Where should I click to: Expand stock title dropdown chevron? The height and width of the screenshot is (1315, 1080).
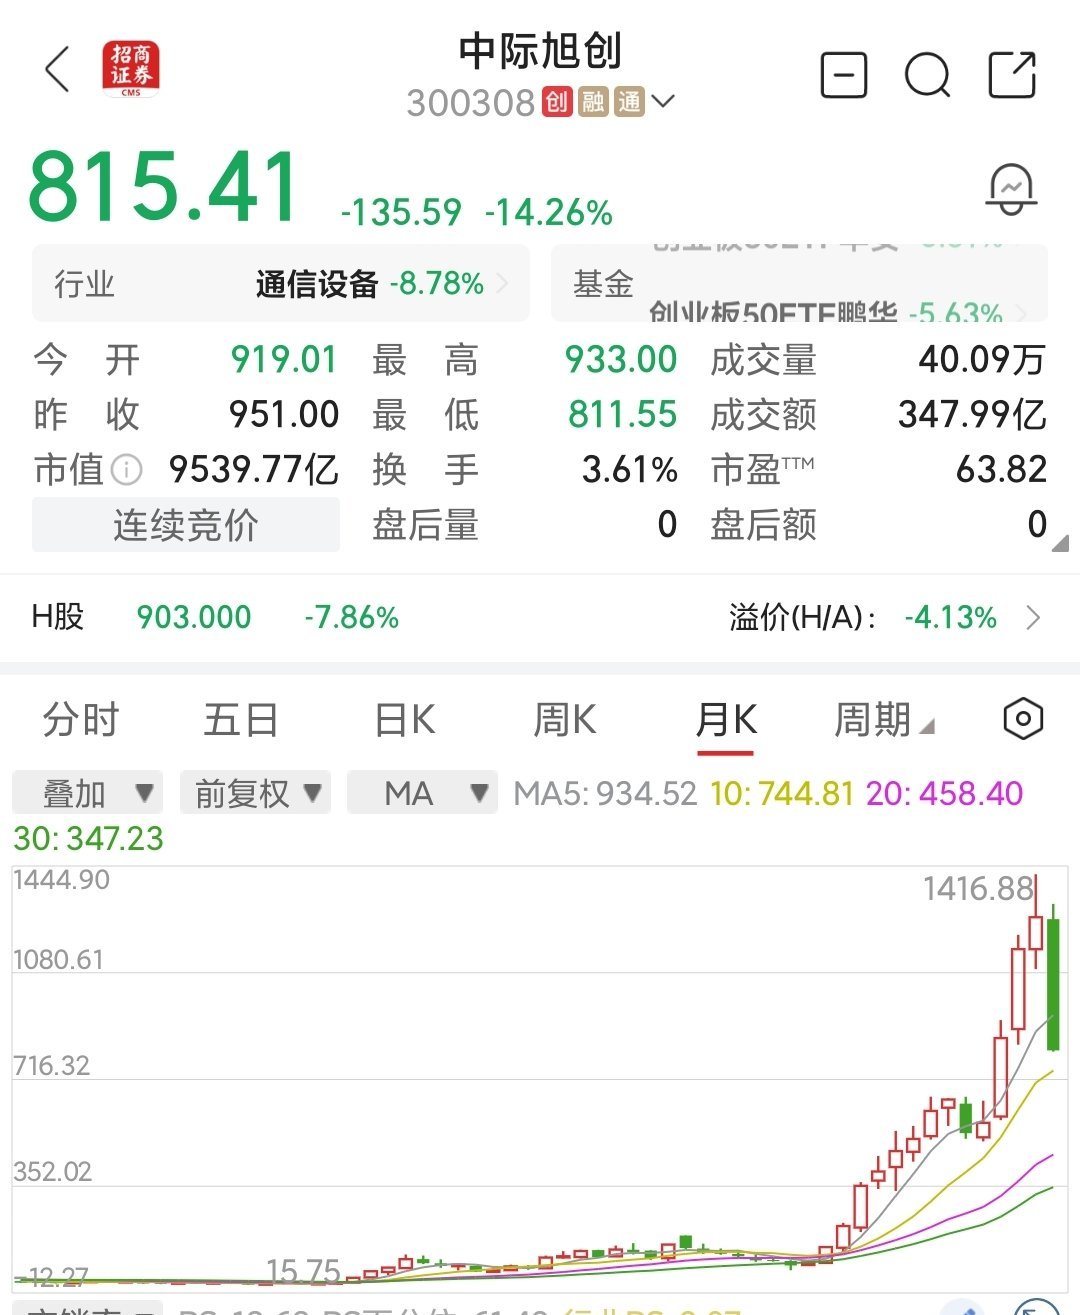[x=663, y=102]
